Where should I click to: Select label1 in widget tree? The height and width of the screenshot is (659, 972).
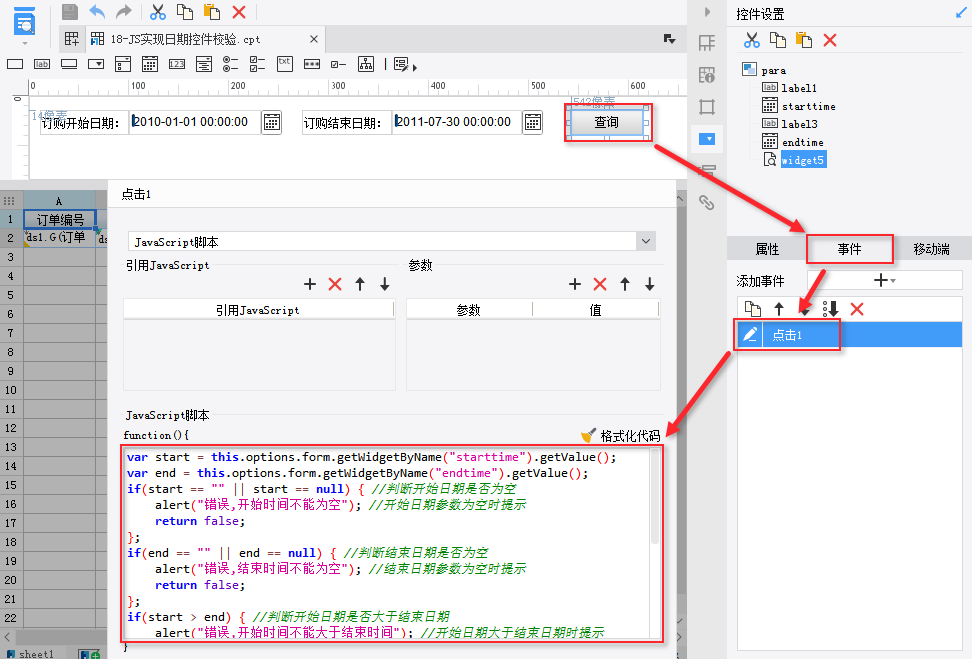click(x=798, y=88)
